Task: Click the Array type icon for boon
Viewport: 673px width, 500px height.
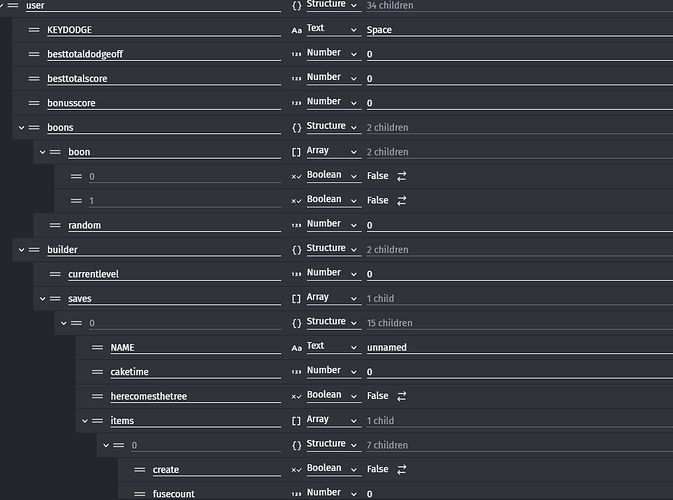Action: click(x=296, y=151)
